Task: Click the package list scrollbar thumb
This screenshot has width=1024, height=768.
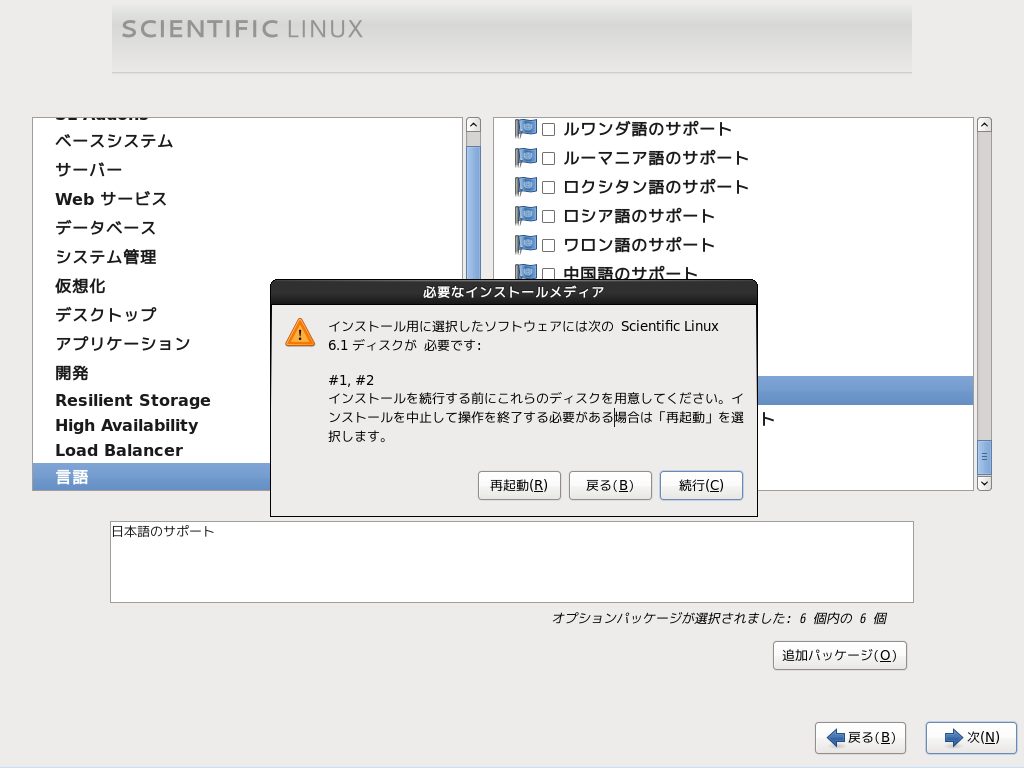Action: coord(984,457)
